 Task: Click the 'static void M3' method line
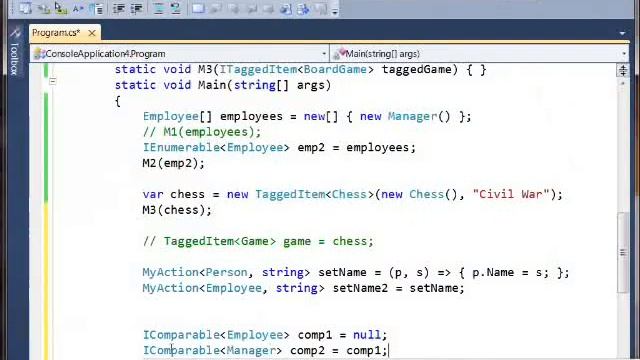[300, 69]
